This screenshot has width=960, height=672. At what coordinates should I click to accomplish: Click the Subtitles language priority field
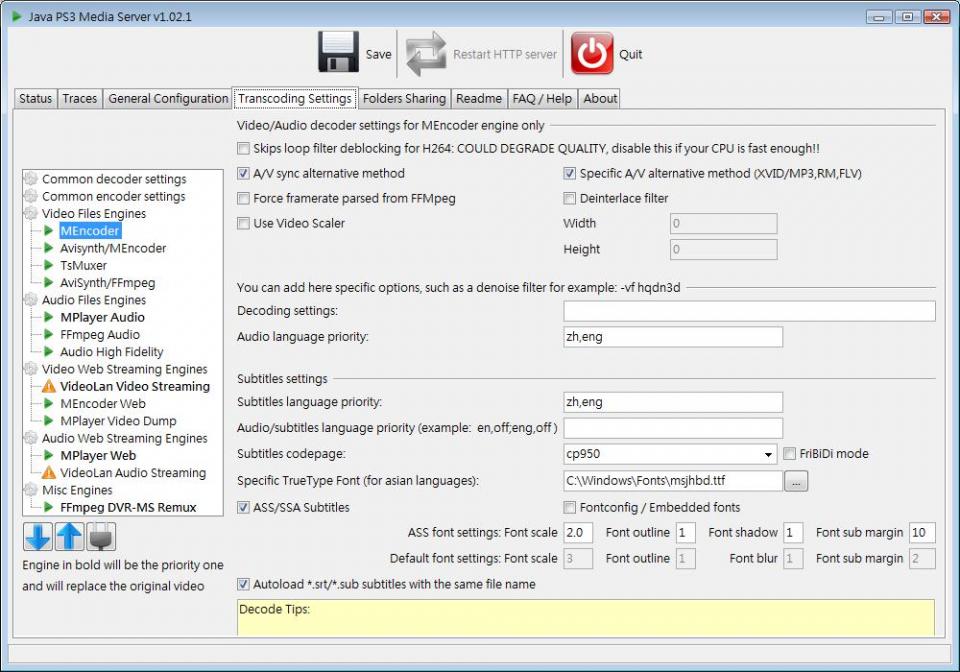click(x=673, y=402)
